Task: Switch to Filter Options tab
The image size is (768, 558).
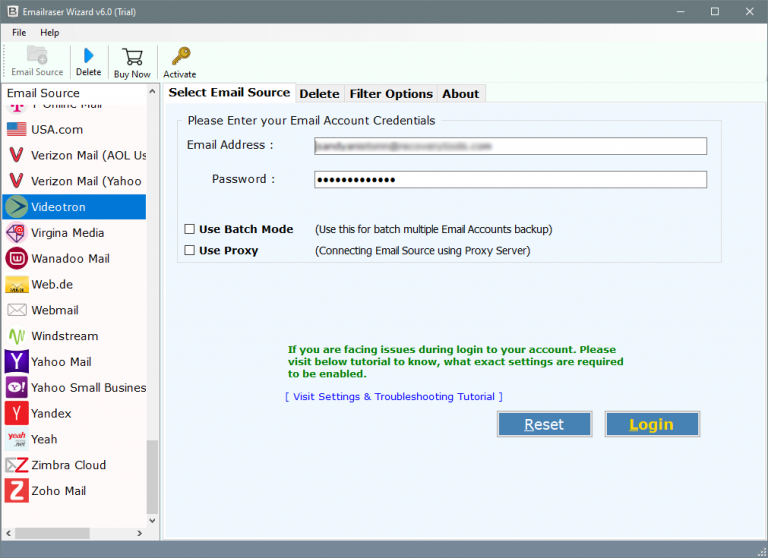Action: click(391, 94)
